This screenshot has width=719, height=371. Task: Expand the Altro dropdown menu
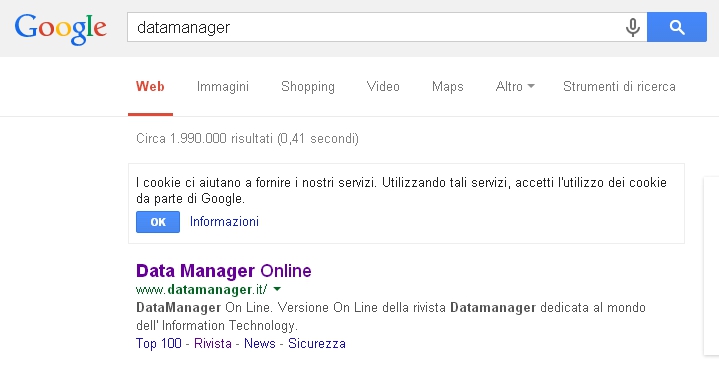[x=515, y=86]
